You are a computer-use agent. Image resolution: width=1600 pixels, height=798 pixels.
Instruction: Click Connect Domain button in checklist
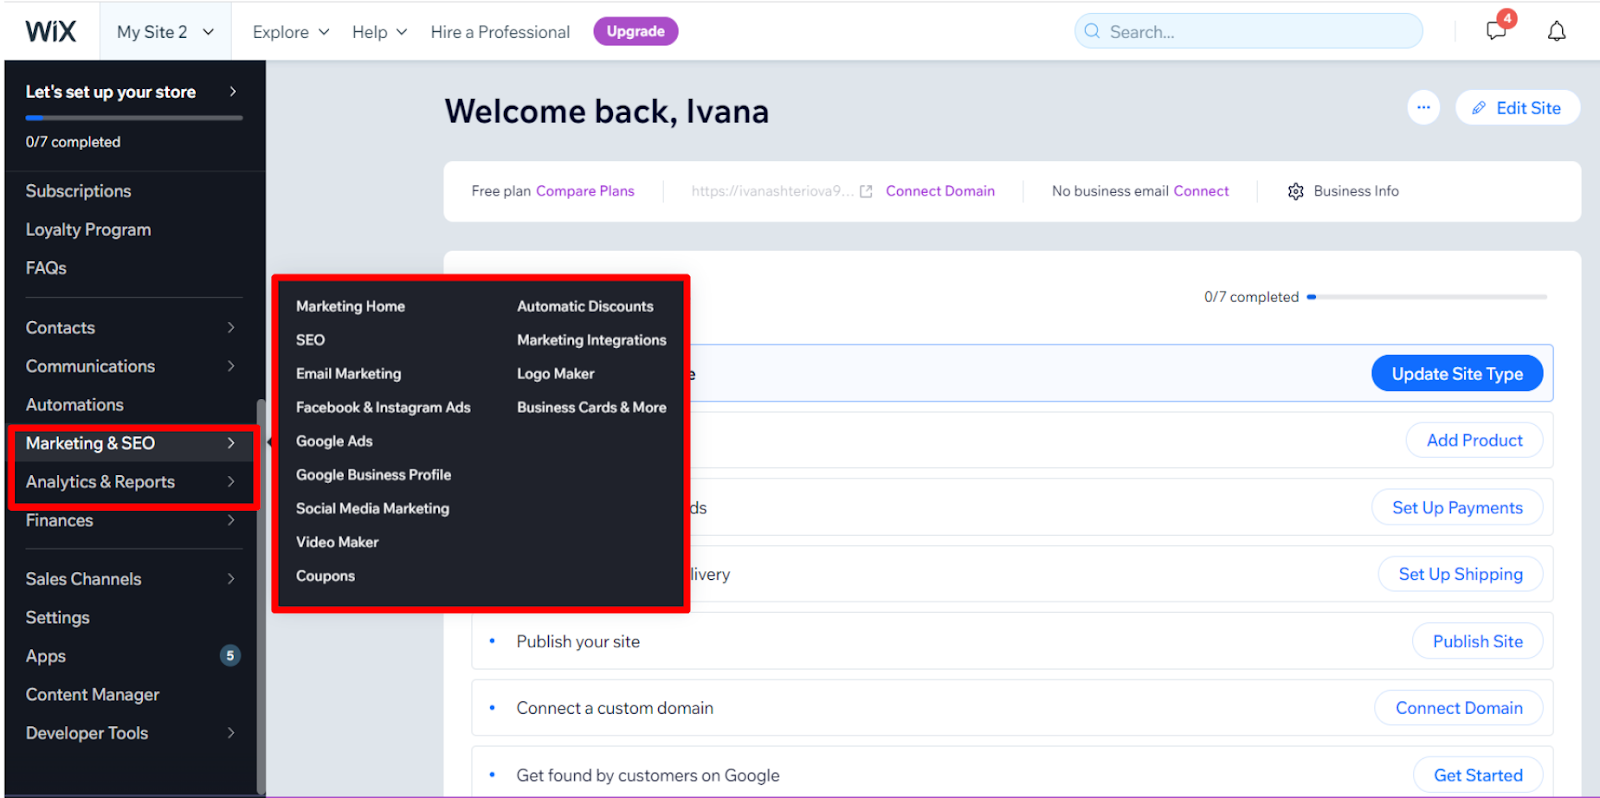(1459, 708)
